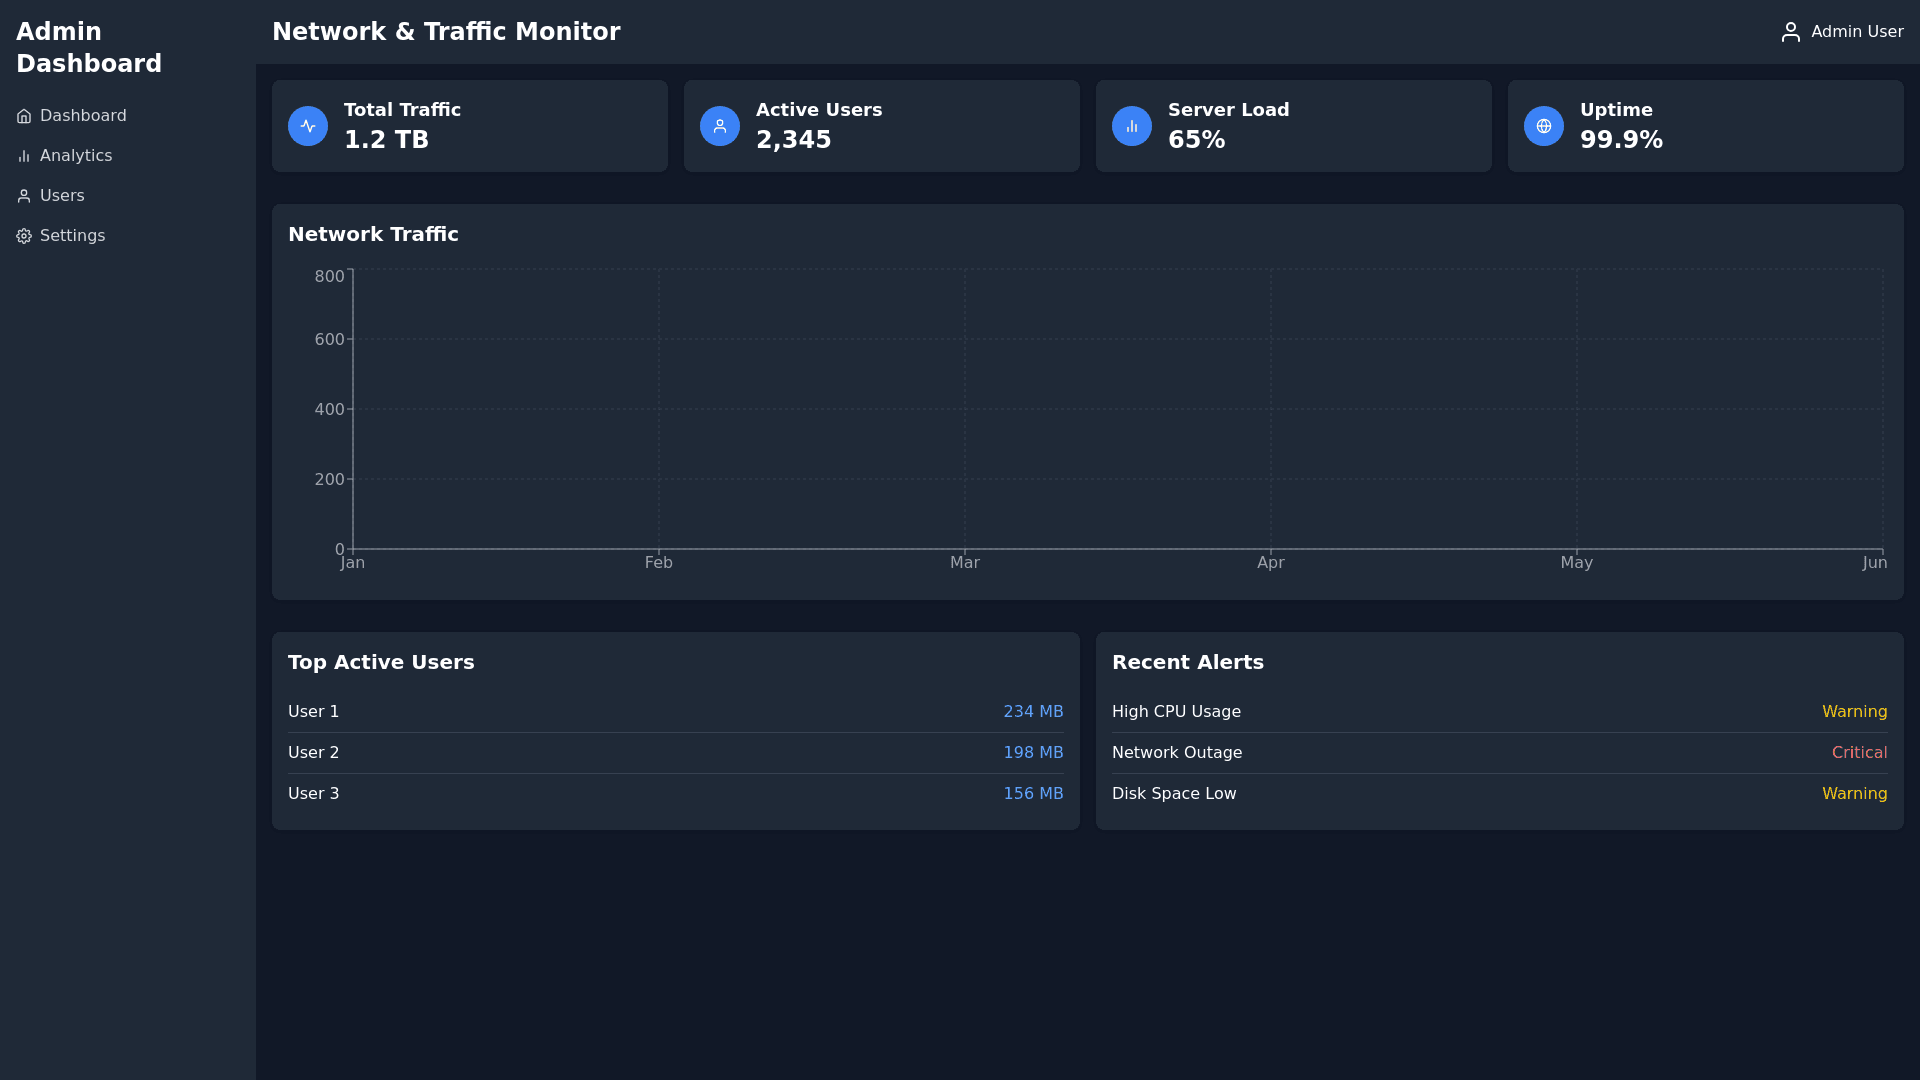The height and width of the screenshot is (1080, 1920).
Task: Click the home icon beside Dashboard
Action: click(24, 116)
